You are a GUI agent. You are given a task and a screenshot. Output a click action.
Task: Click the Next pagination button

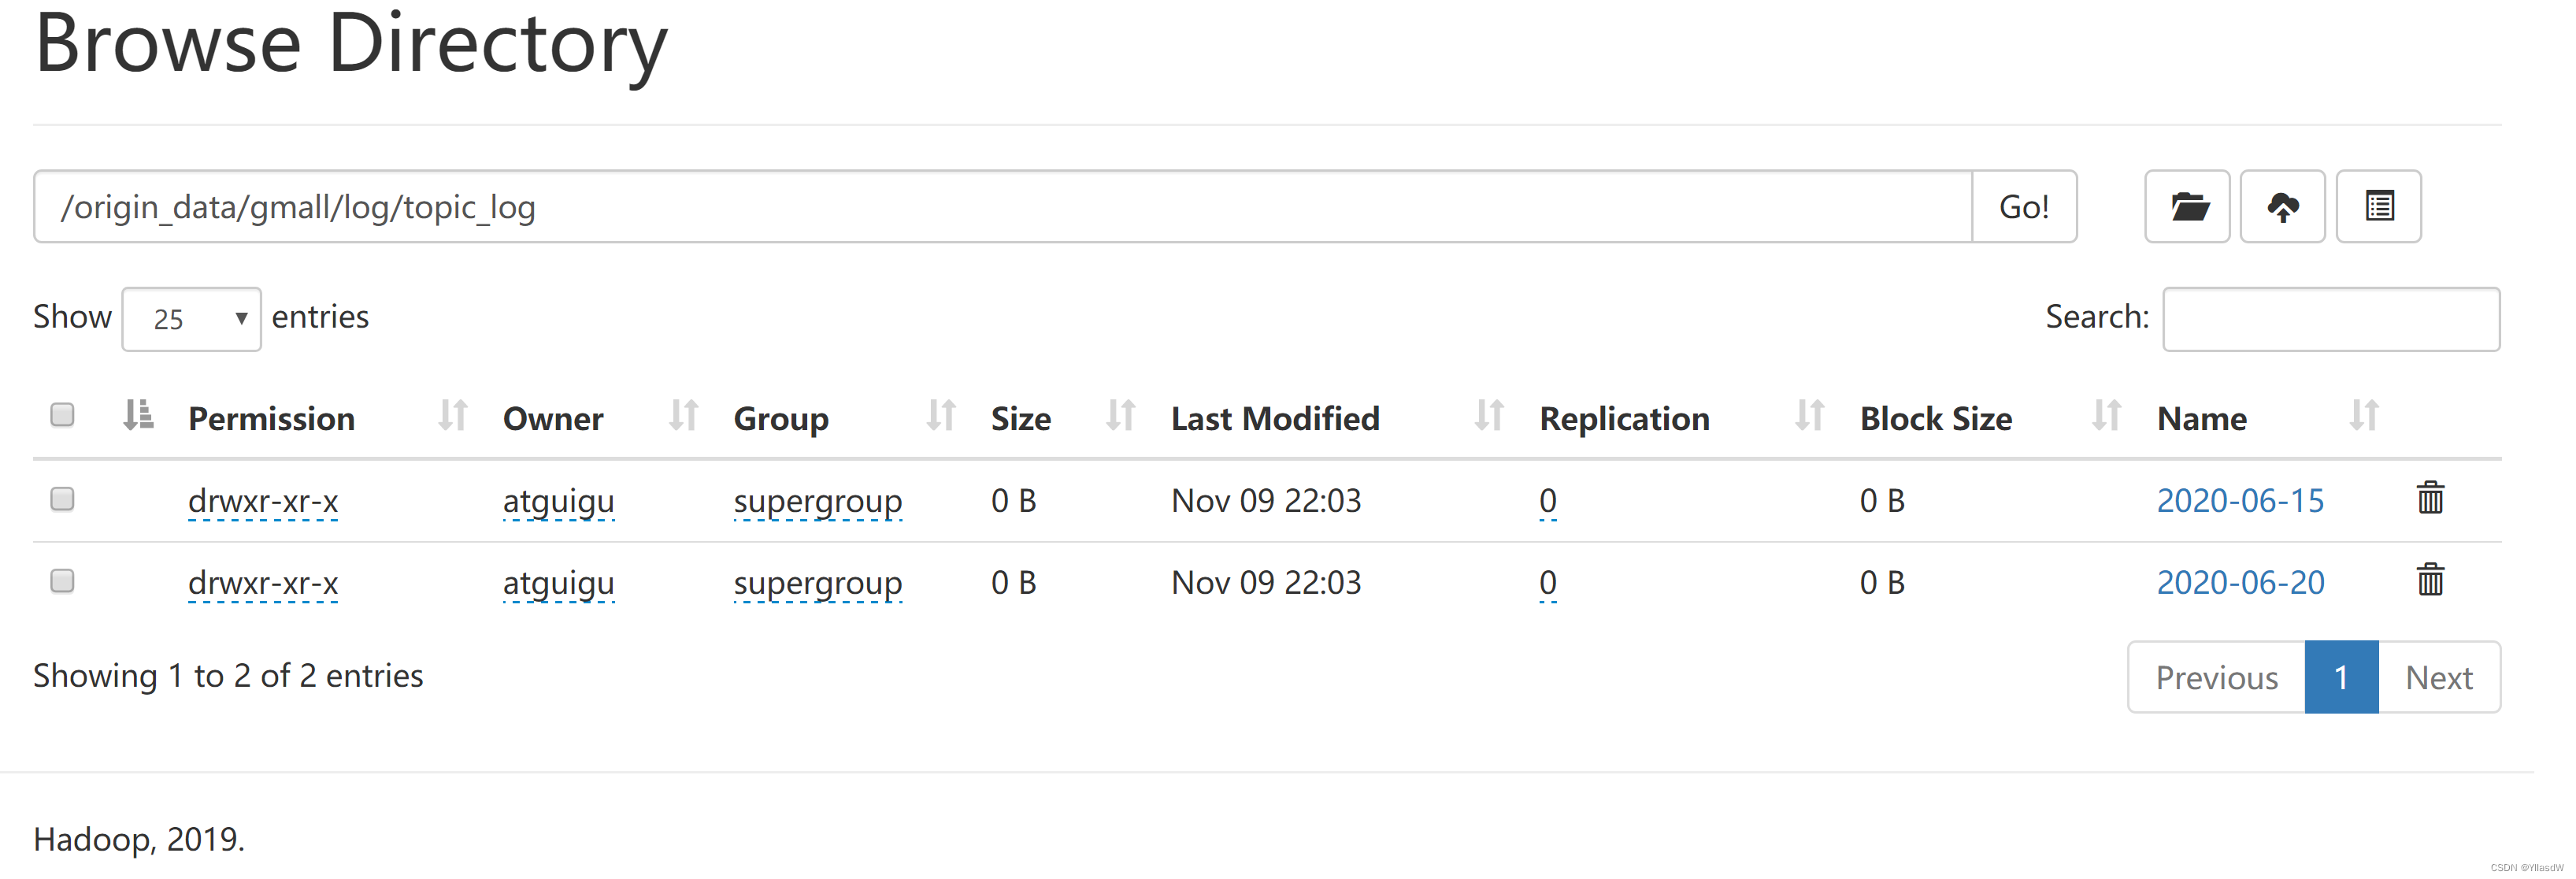(2438, 677)
